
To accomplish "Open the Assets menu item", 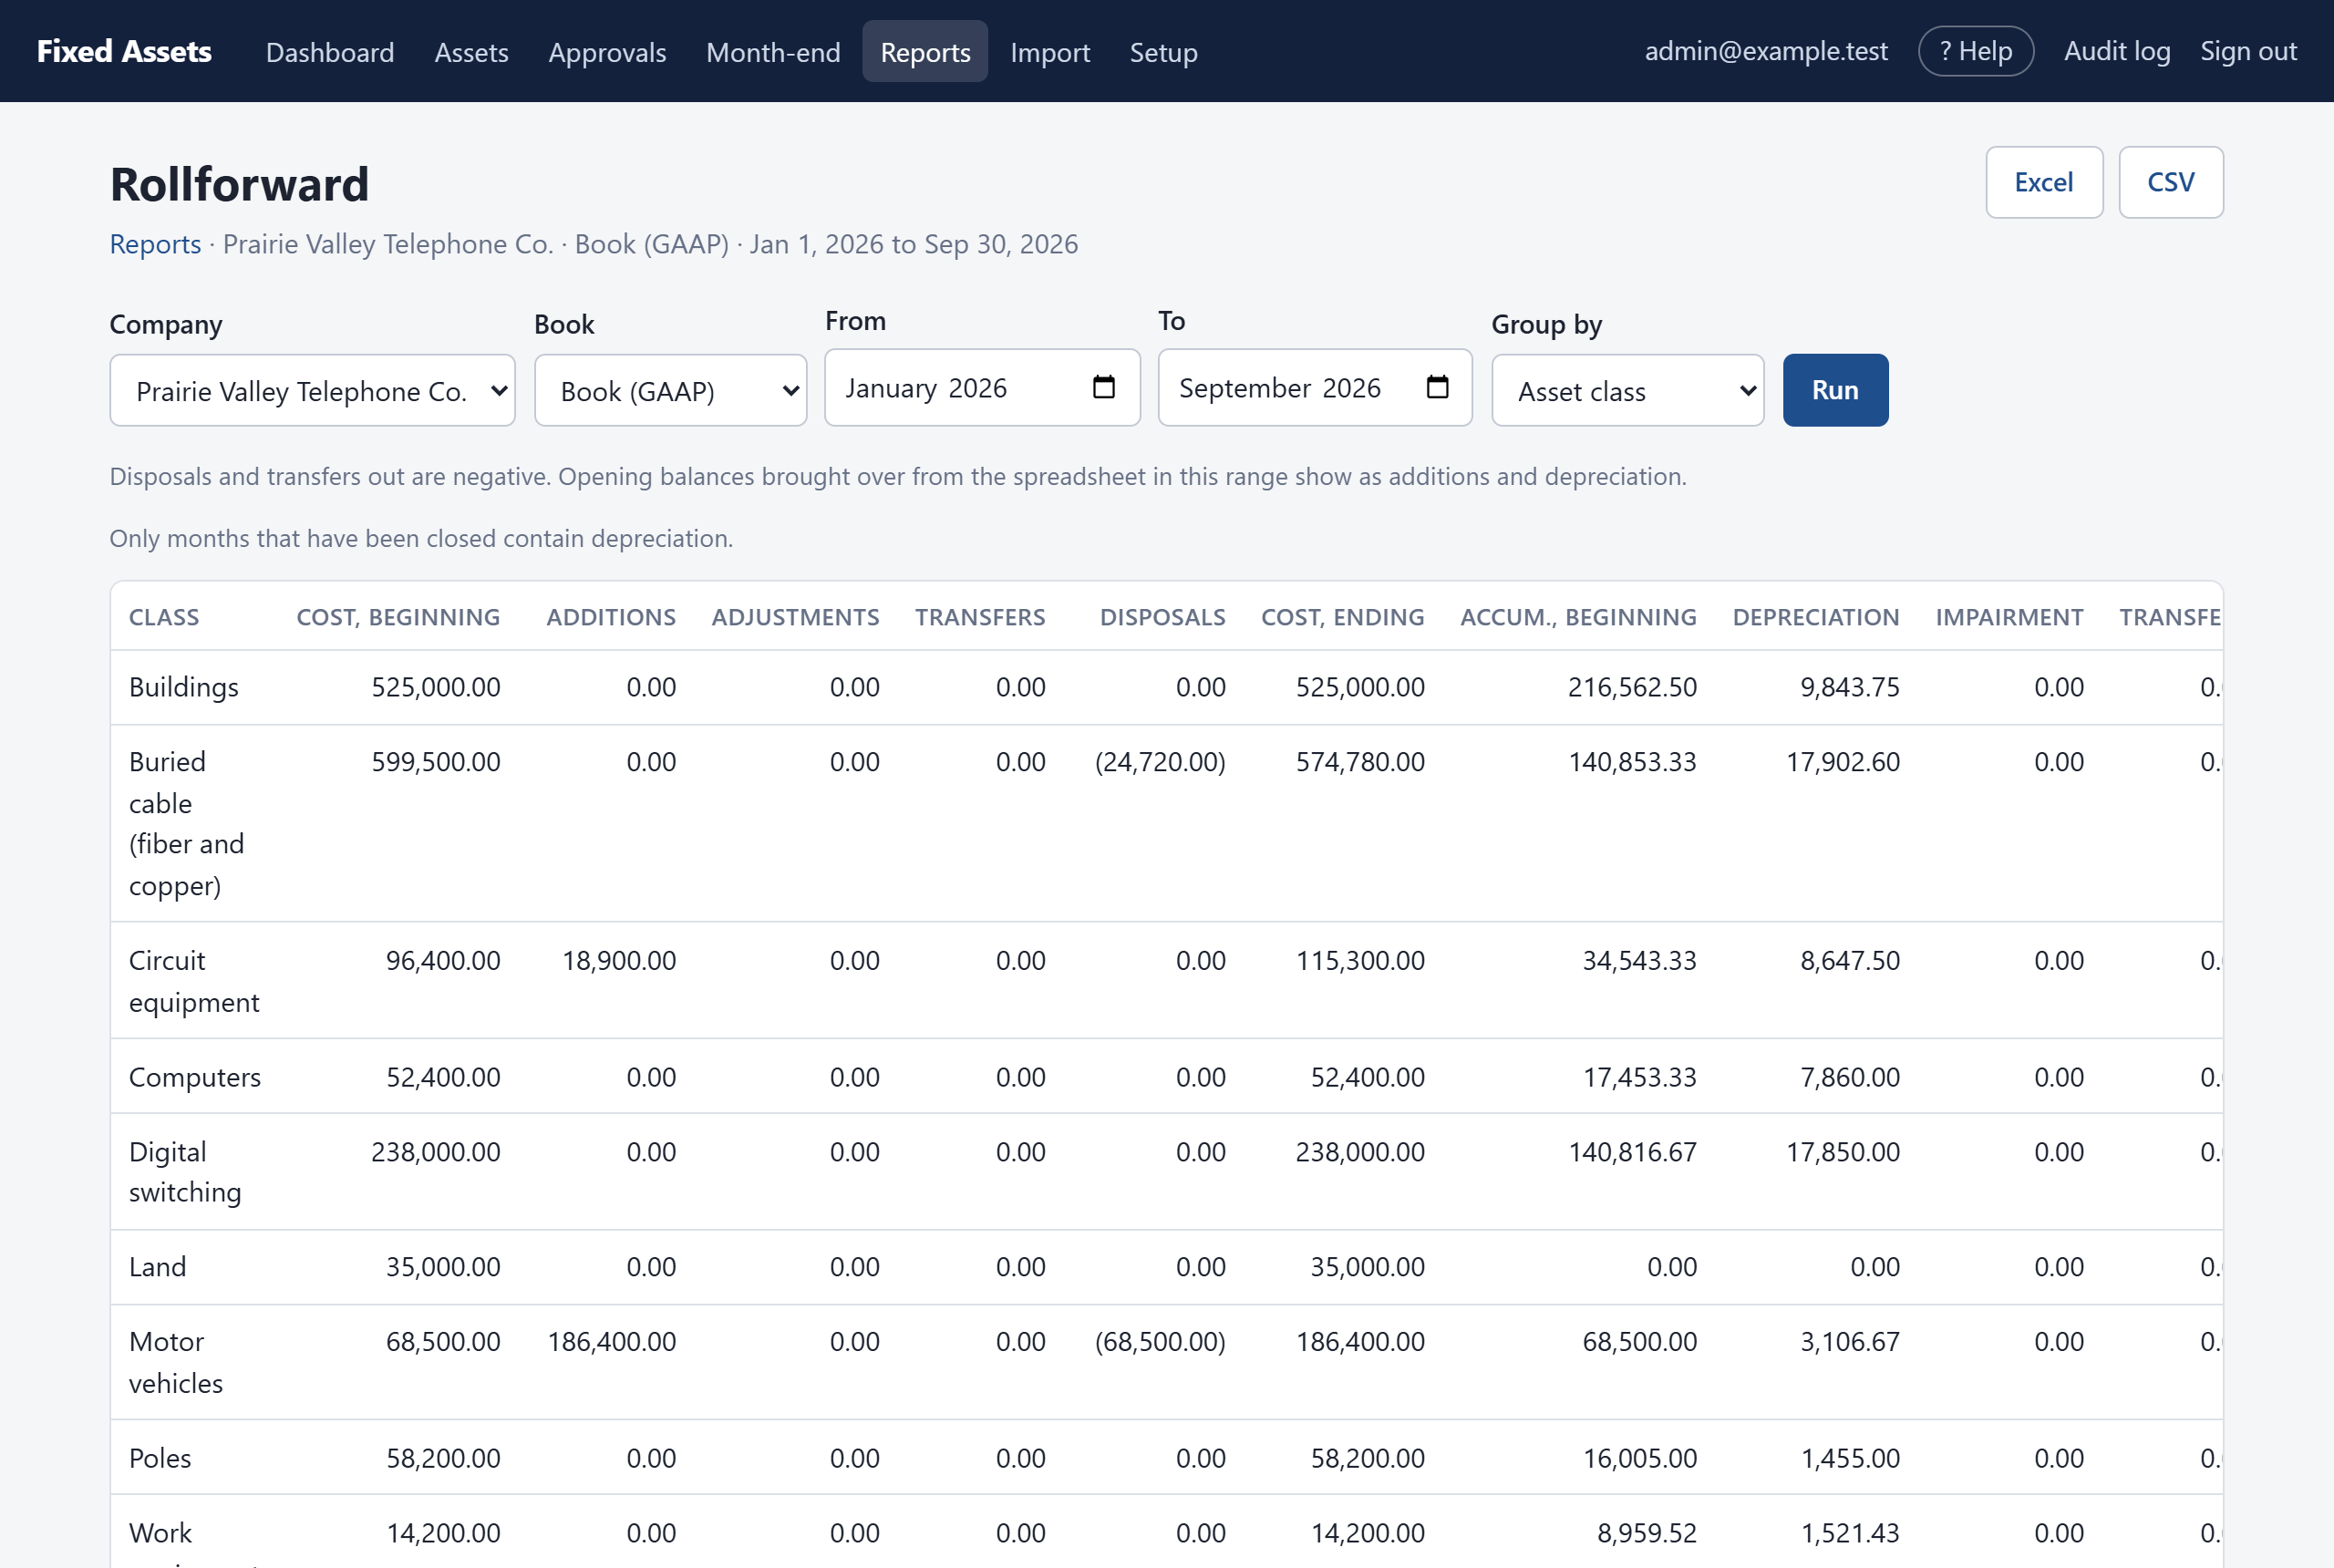I will pyautogui.click(x=471, y=52).
